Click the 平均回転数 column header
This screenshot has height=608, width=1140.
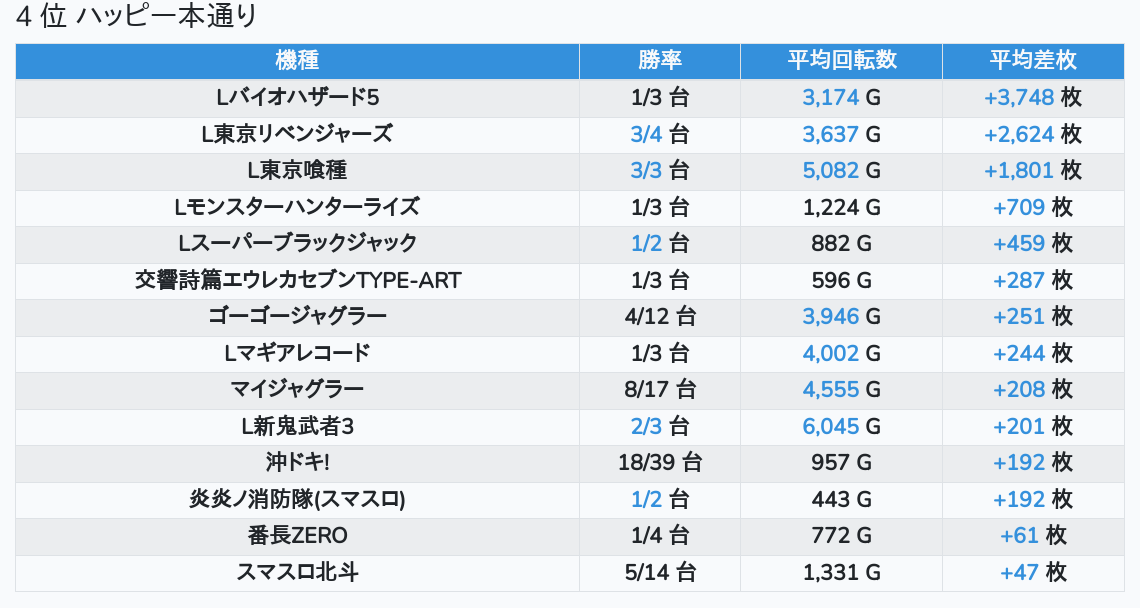pyautogui.click(x=841, y=60)
